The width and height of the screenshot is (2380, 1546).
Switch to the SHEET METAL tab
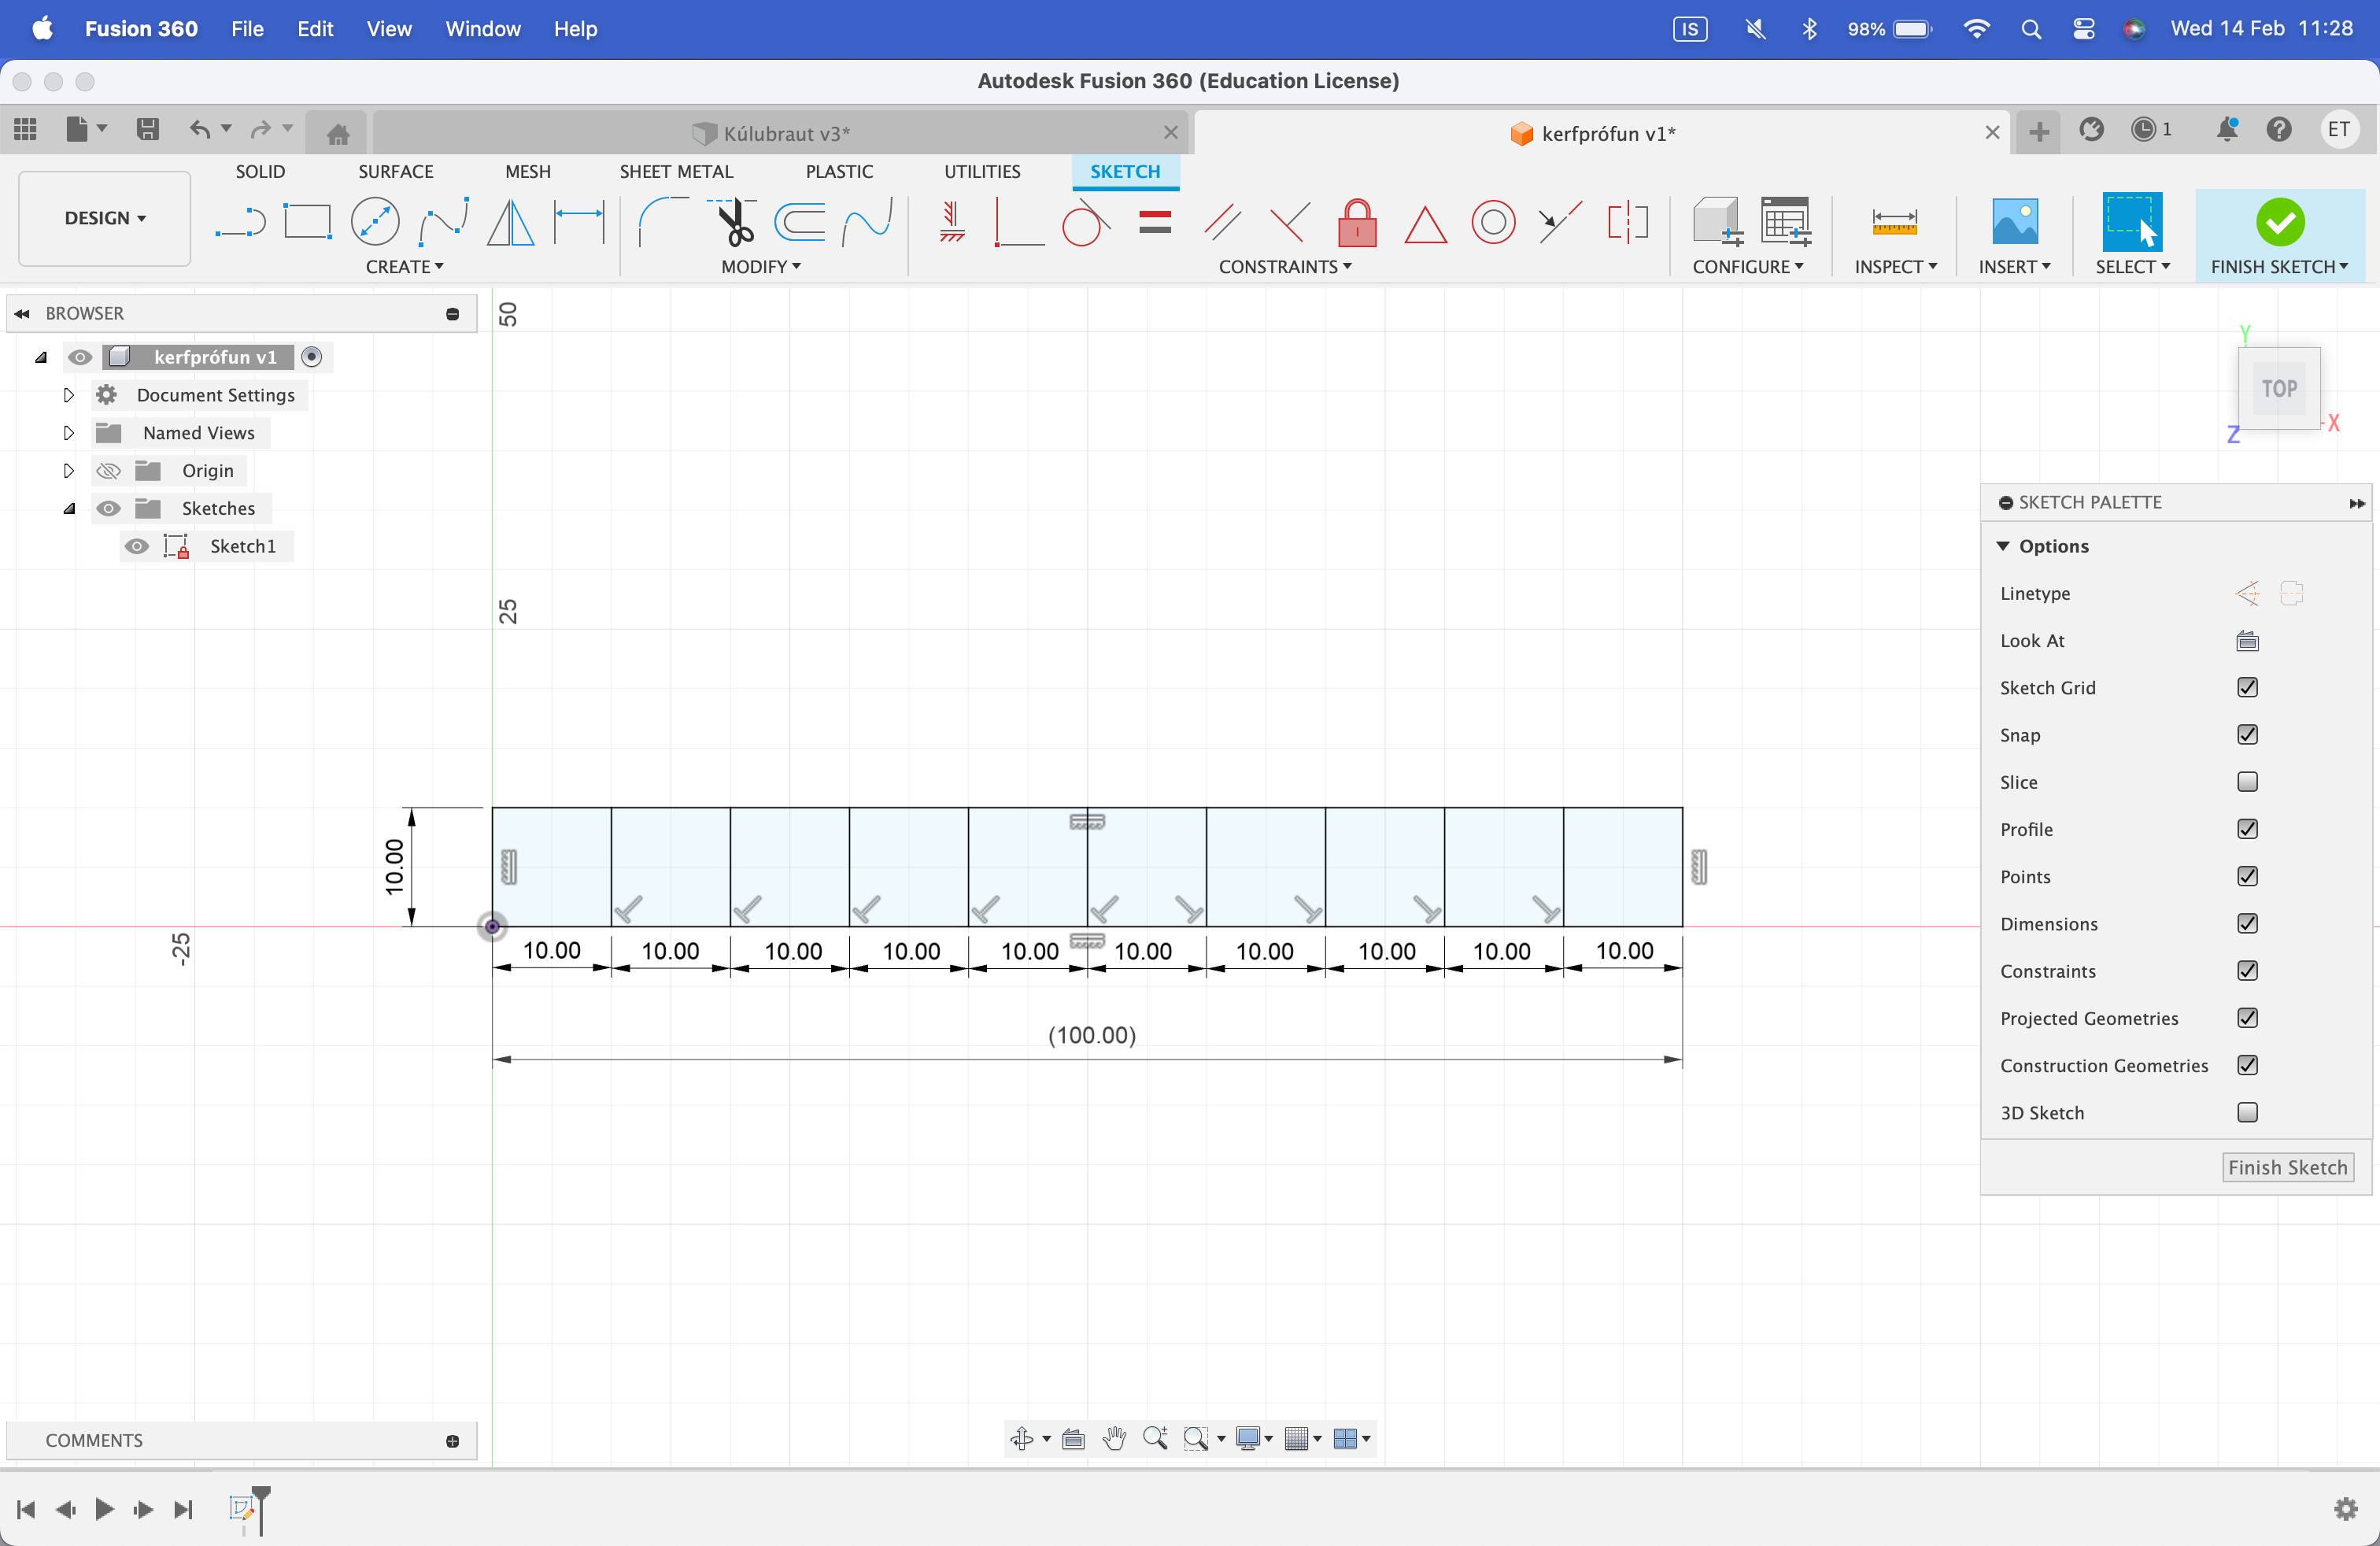click(x=676, y=172)
